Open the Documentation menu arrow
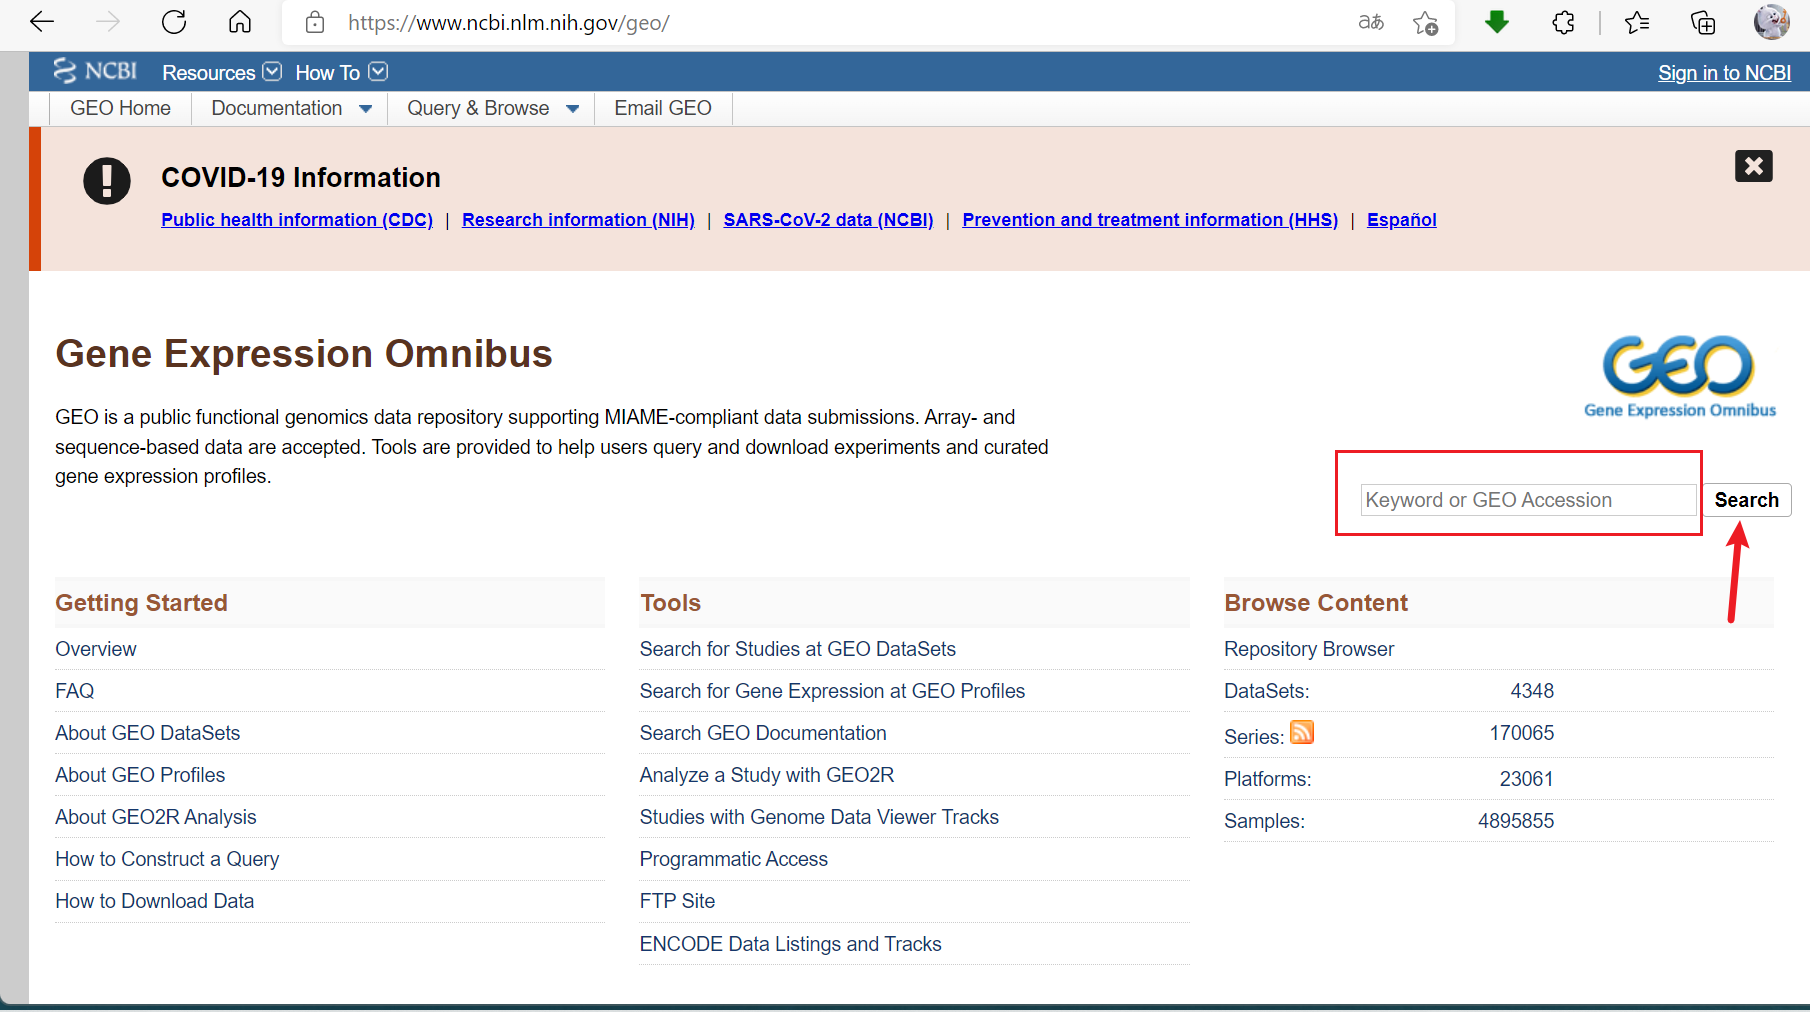Viewport: 1810px width, 1012px height. point(366,109)
